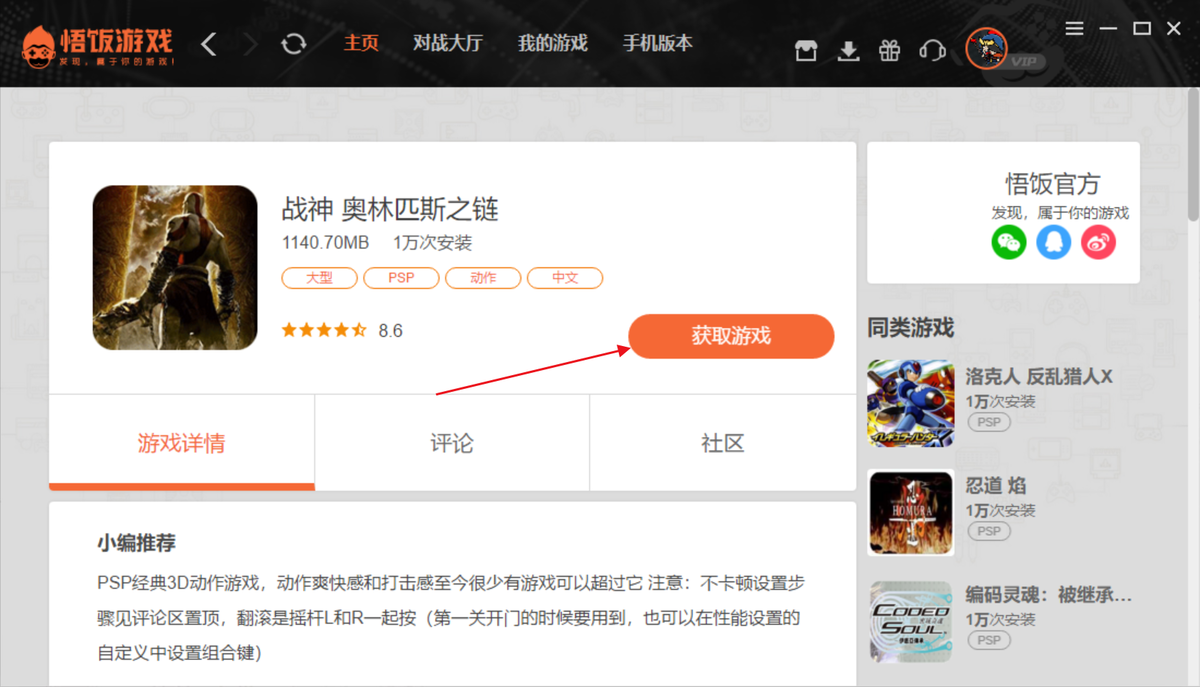Open the 我的游戏 tab
Screen dimensions: 1200x687
(x=553, y=43)
